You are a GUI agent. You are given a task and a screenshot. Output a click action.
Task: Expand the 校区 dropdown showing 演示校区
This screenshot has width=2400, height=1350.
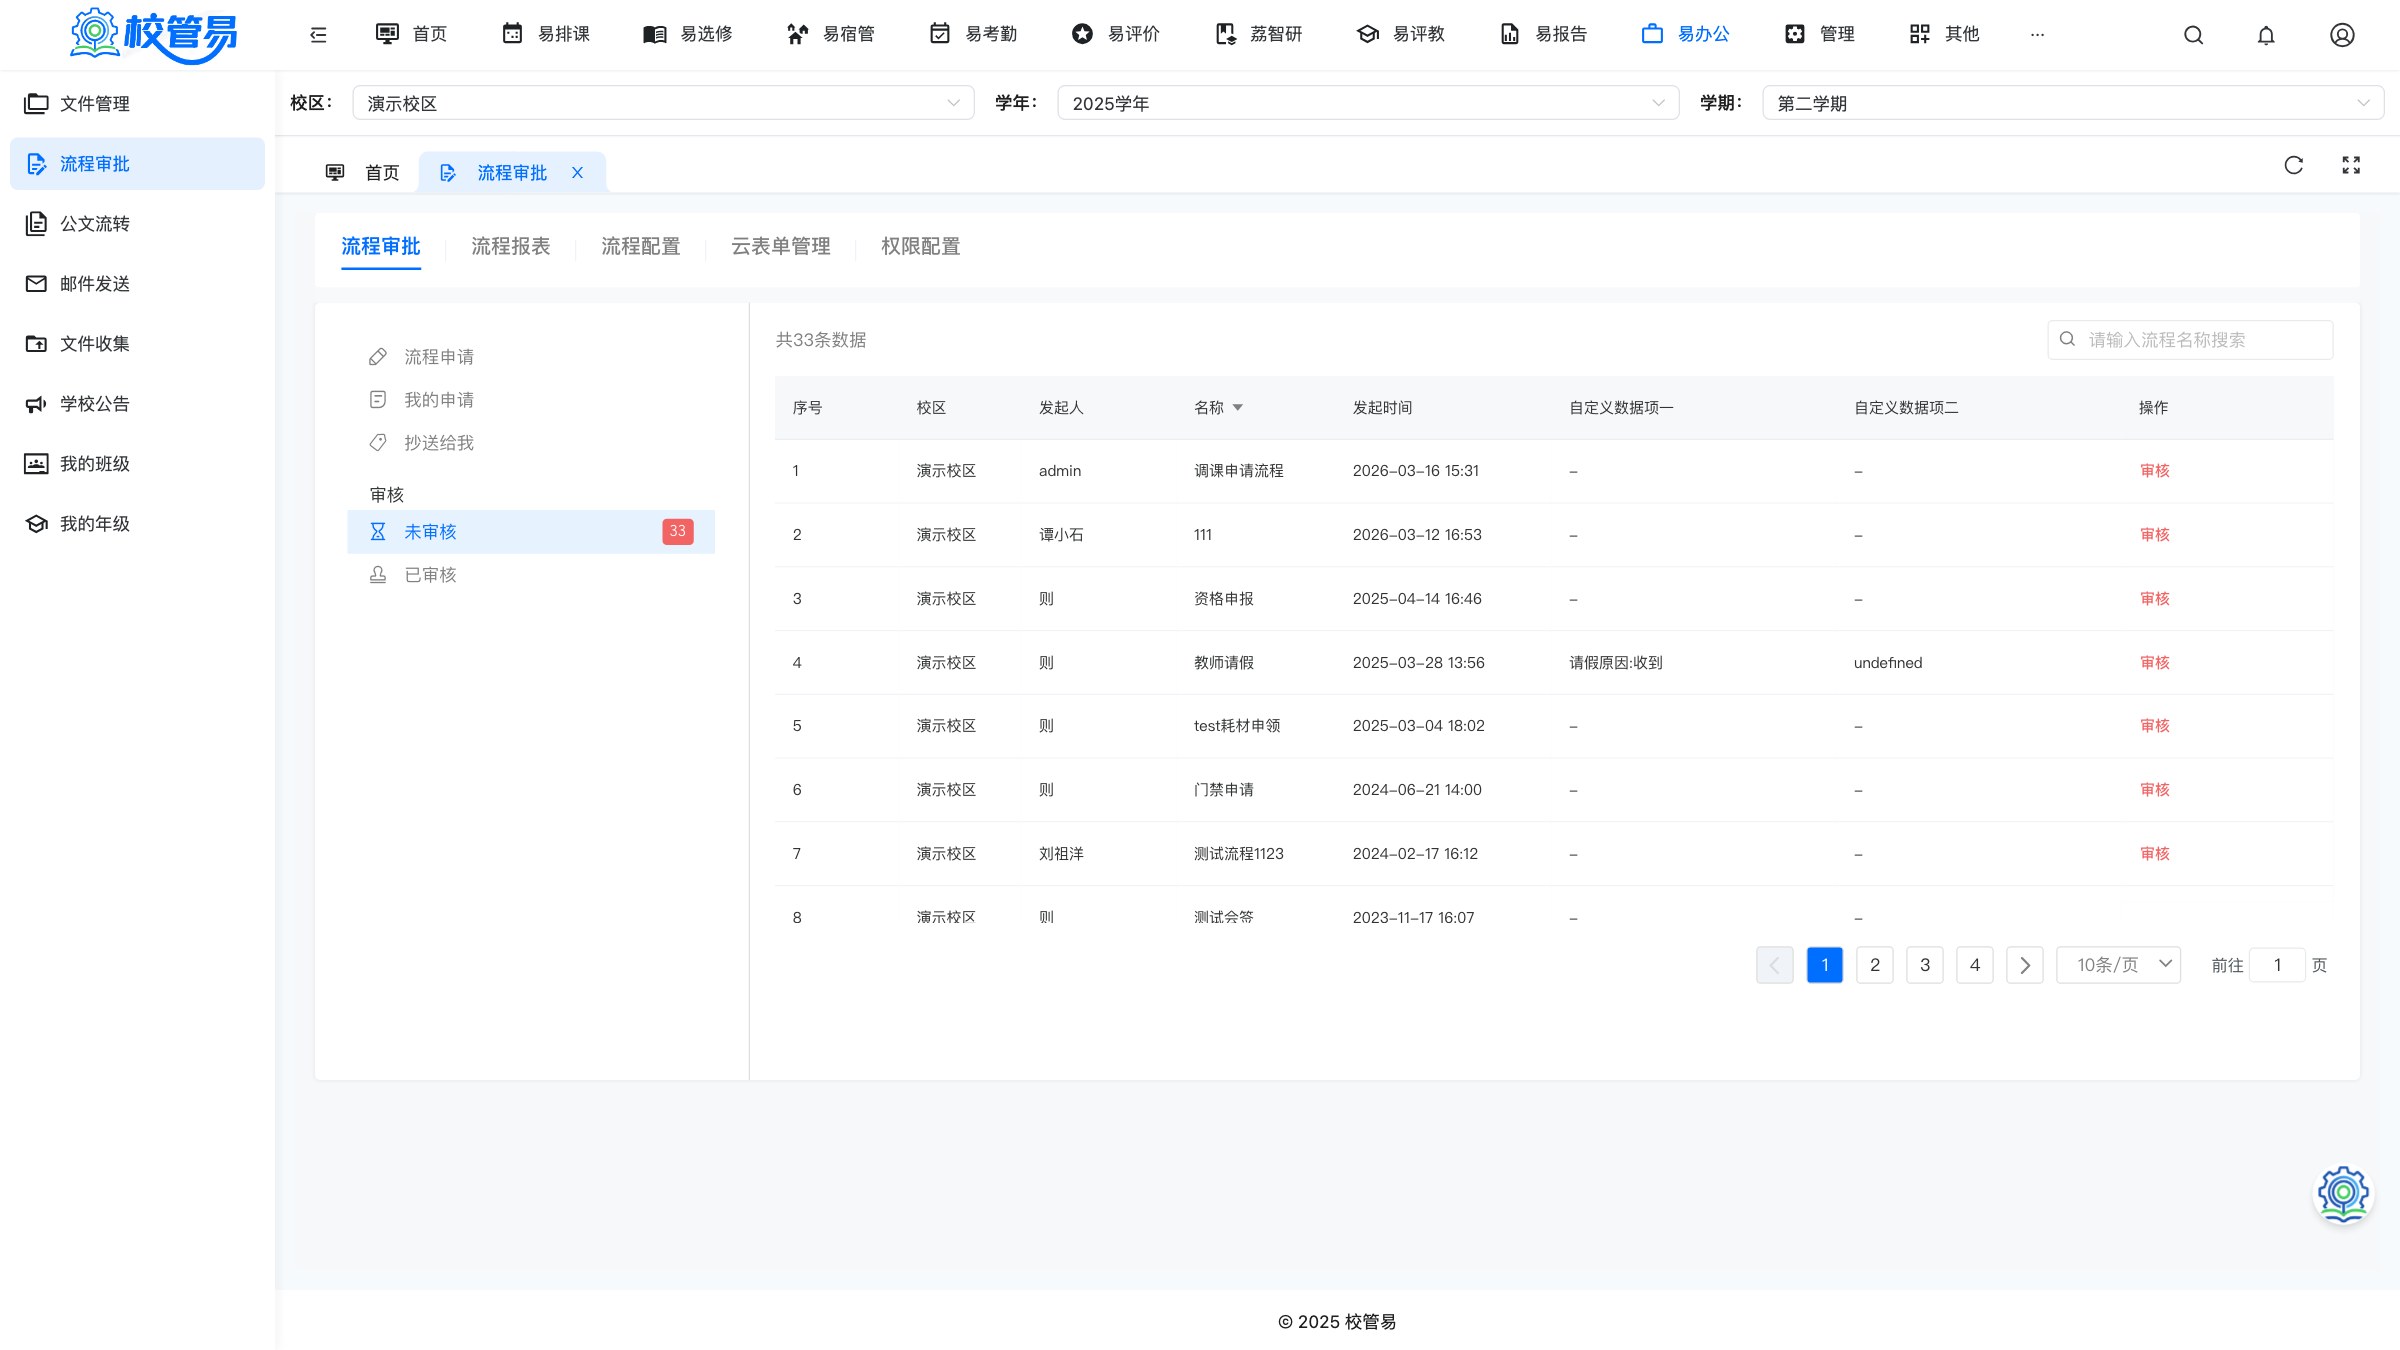[x=663, y=103]
